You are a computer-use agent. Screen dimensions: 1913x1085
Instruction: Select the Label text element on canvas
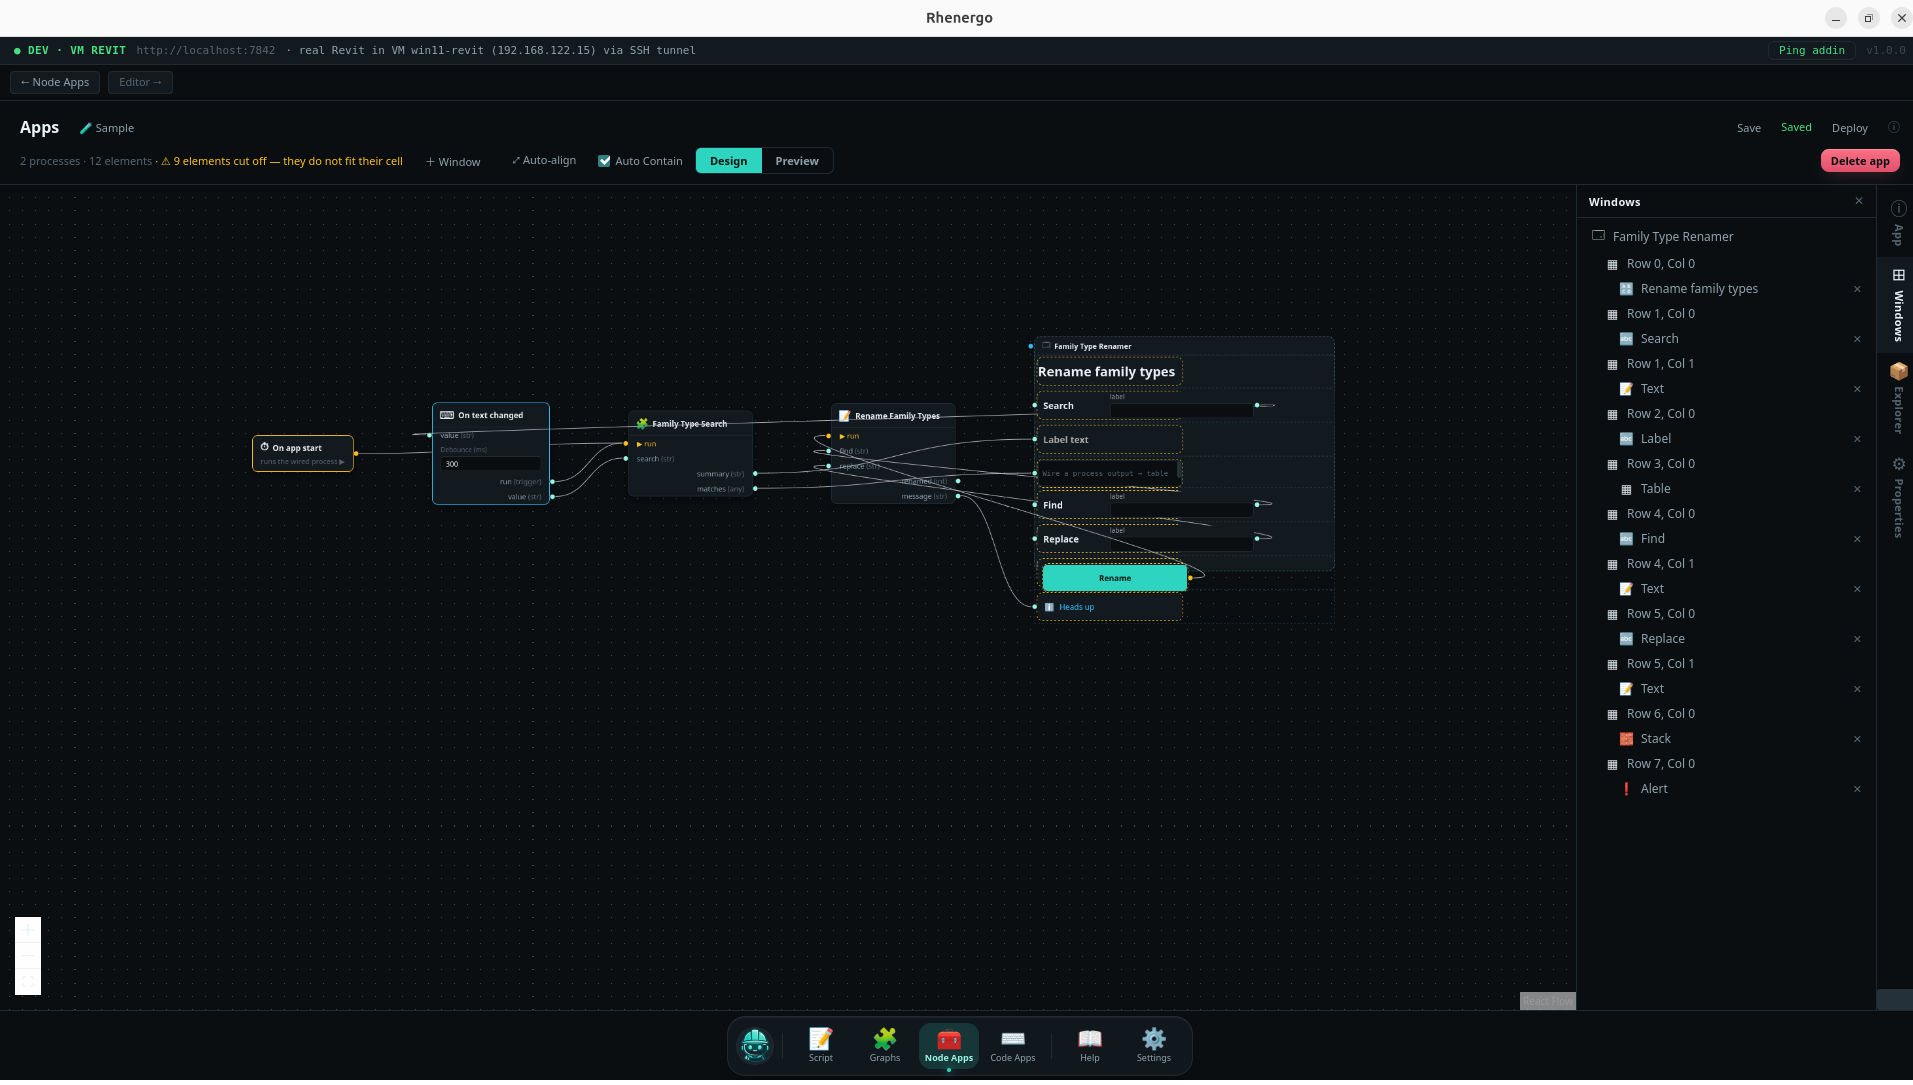click(1110, 440)
